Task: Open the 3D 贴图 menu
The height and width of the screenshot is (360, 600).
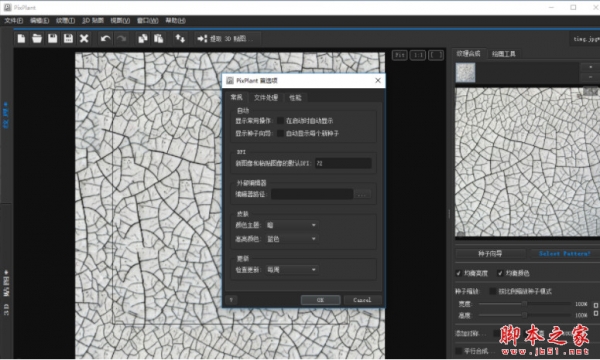Action: tap(93, 21)
